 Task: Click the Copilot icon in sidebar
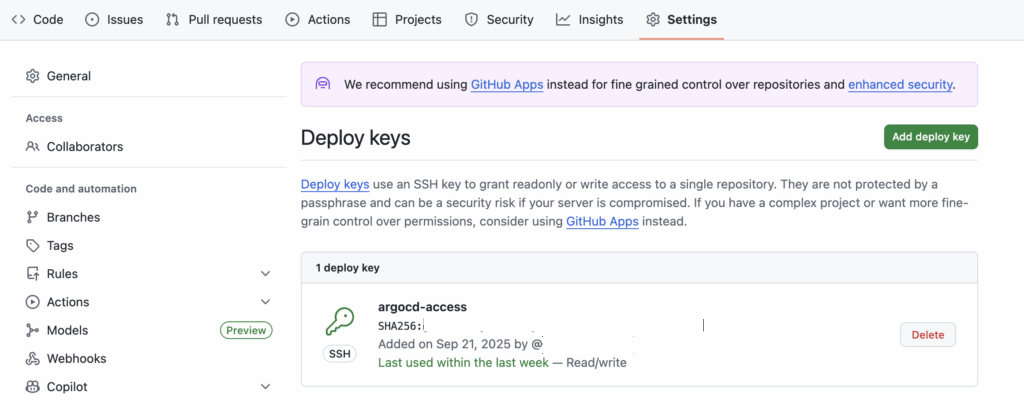(32, 387)
